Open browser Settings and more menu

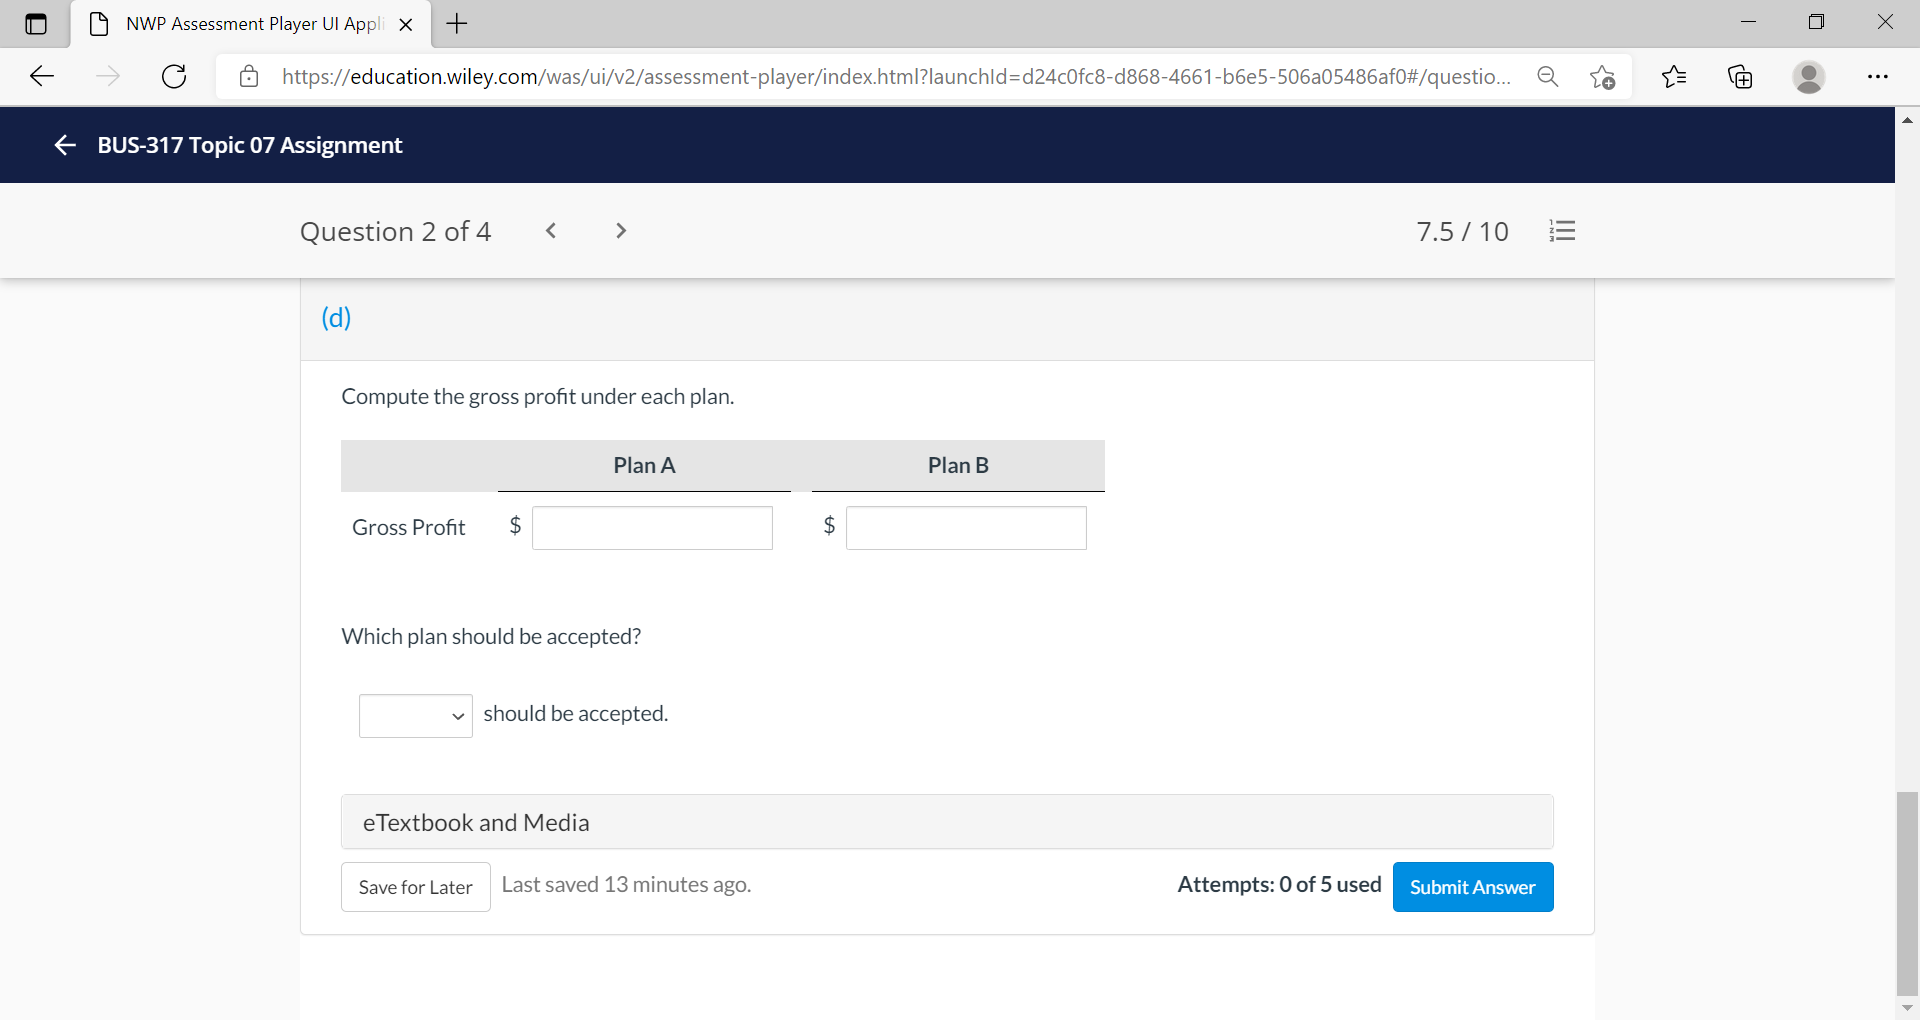1878,76
